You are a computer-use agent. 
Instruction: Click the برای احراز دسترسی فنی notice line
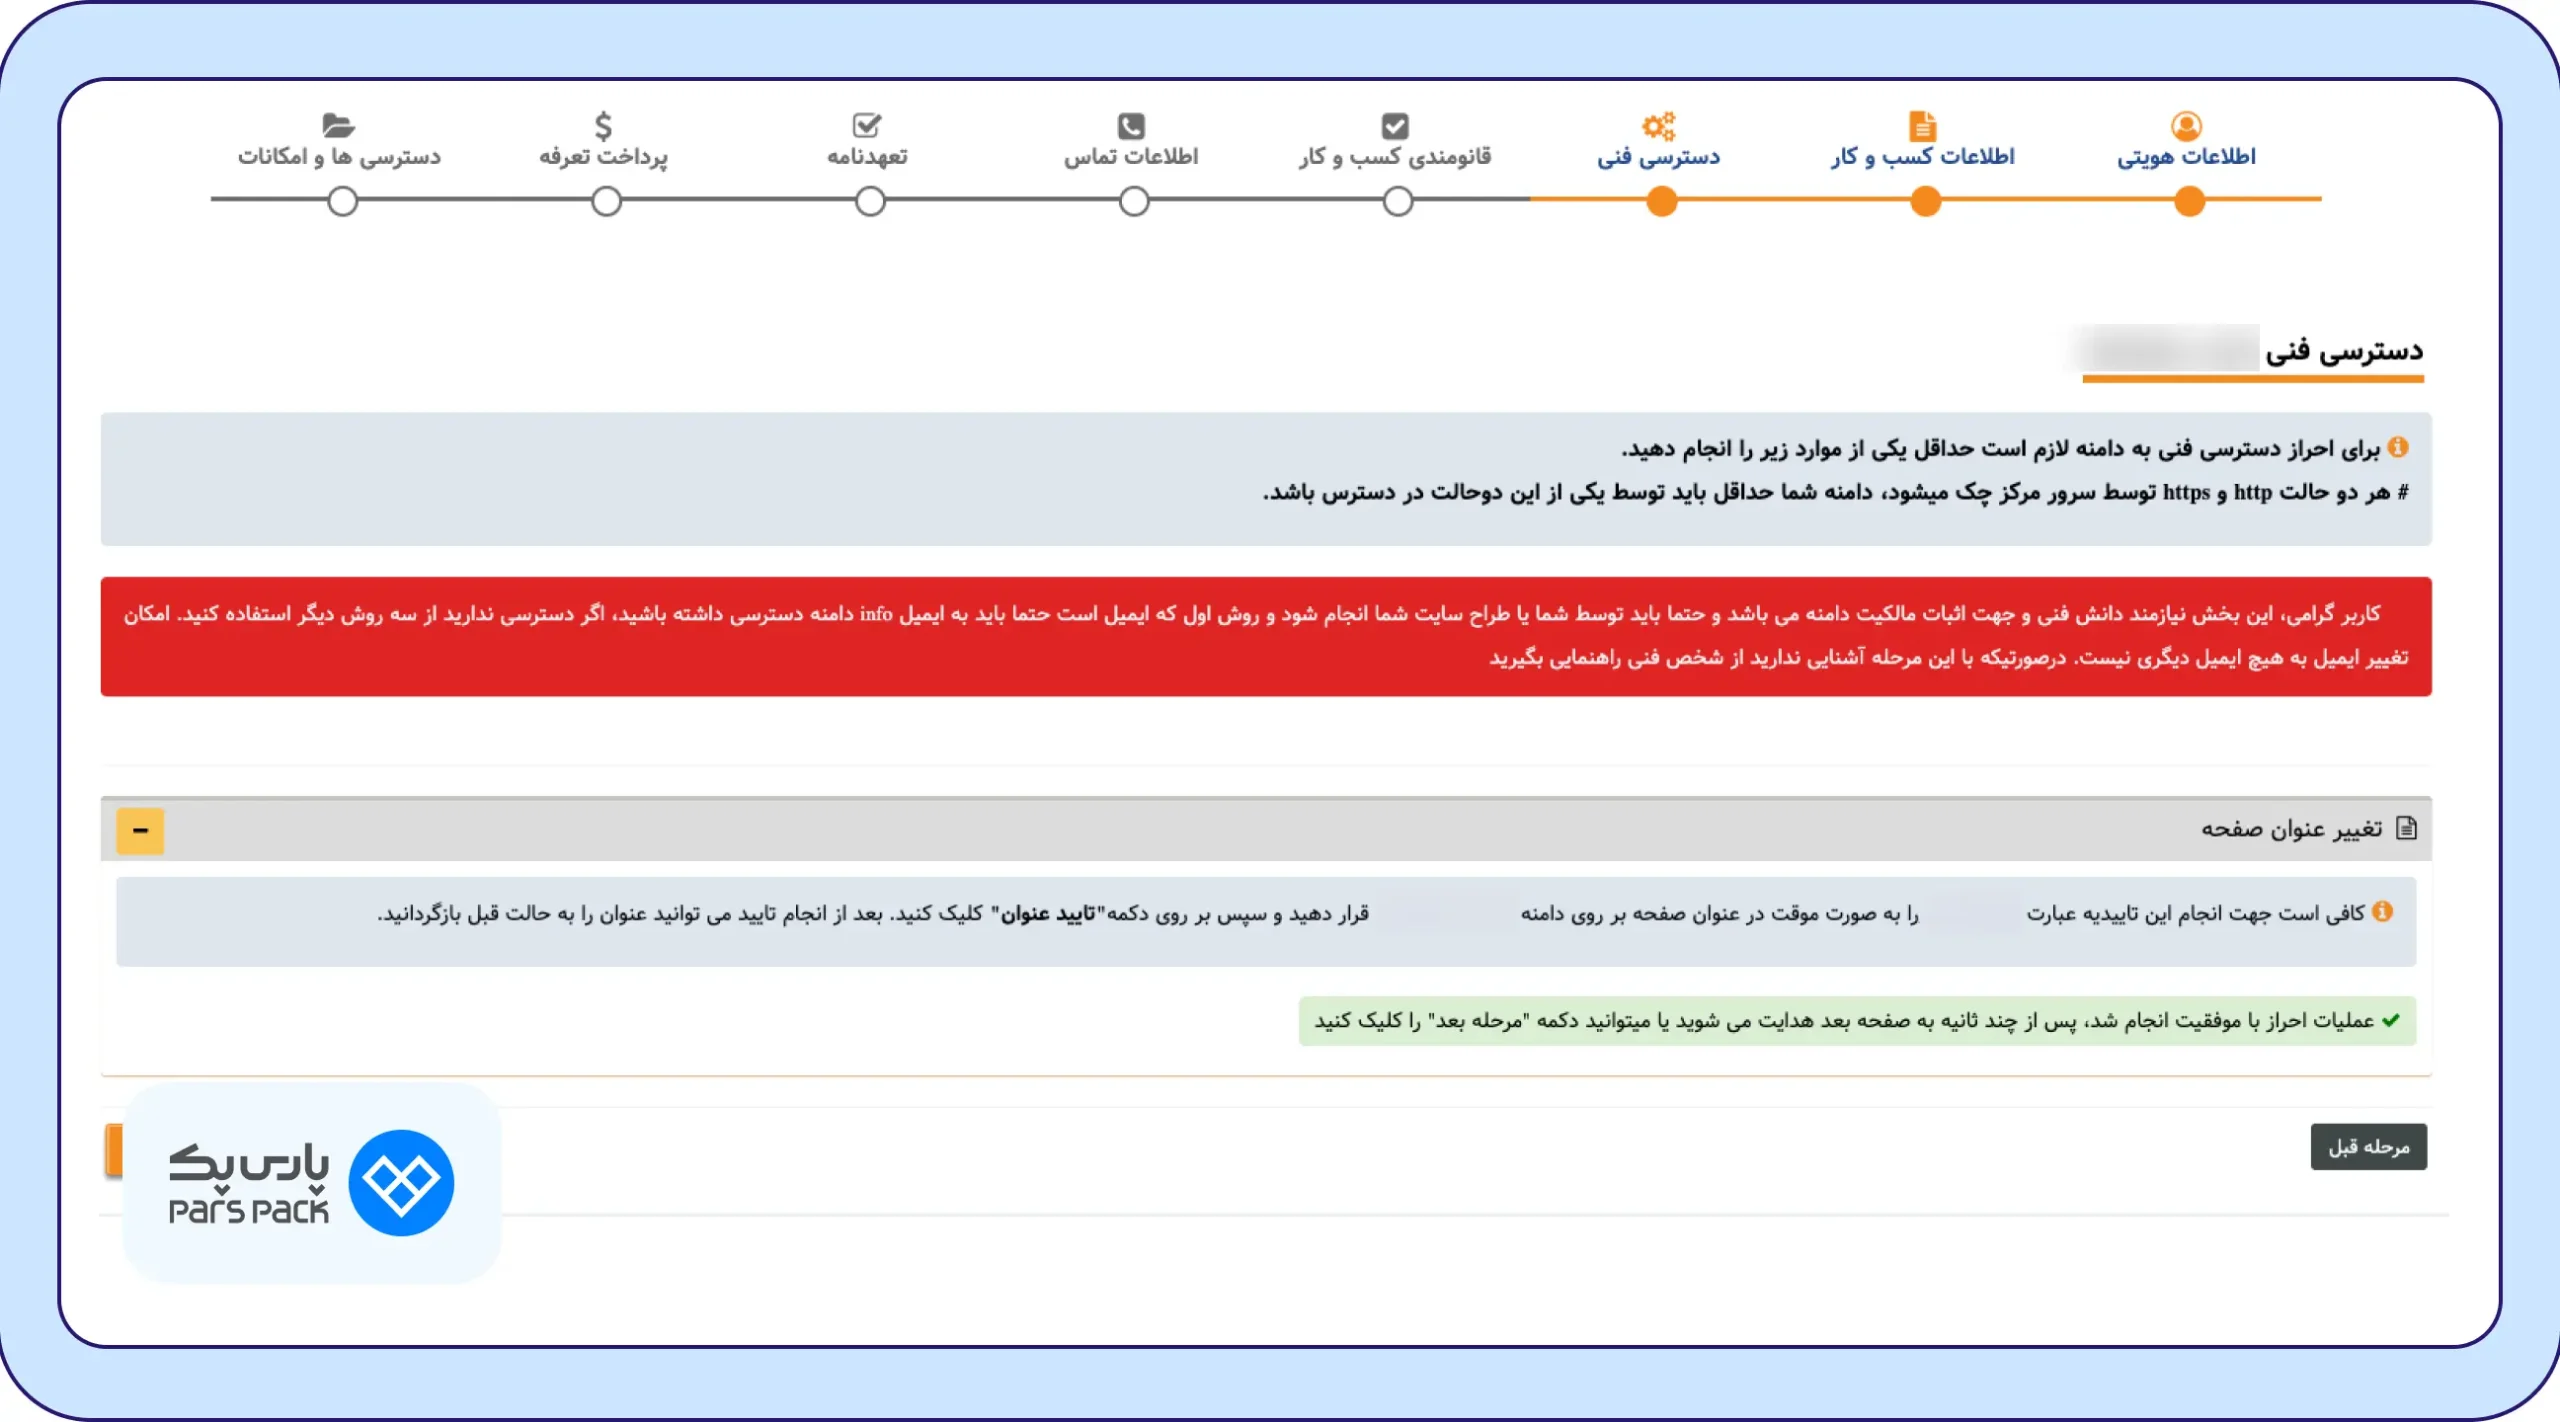click(x=2000, y=449)
